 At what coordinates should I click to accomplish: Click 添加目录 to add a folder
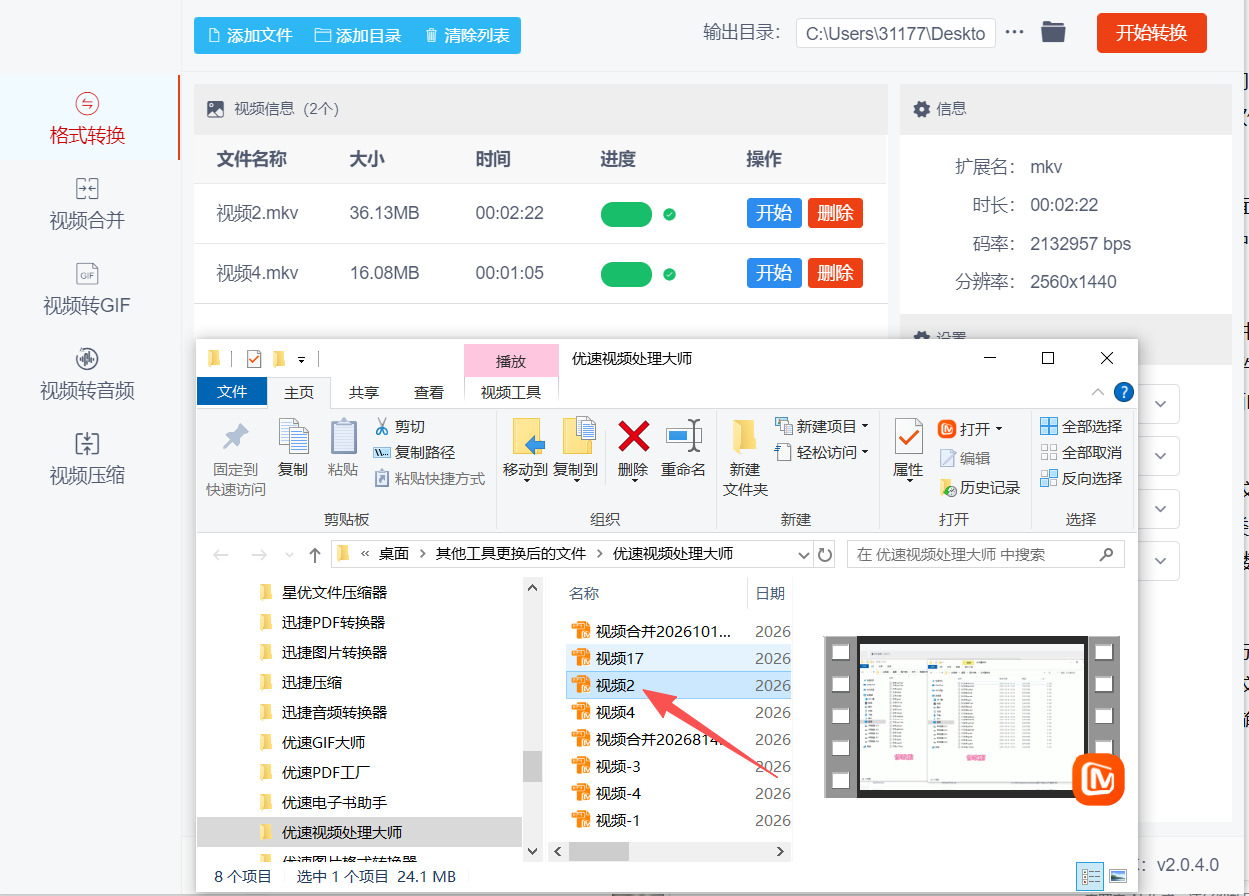pyautogui.click(x=358, y=35)
